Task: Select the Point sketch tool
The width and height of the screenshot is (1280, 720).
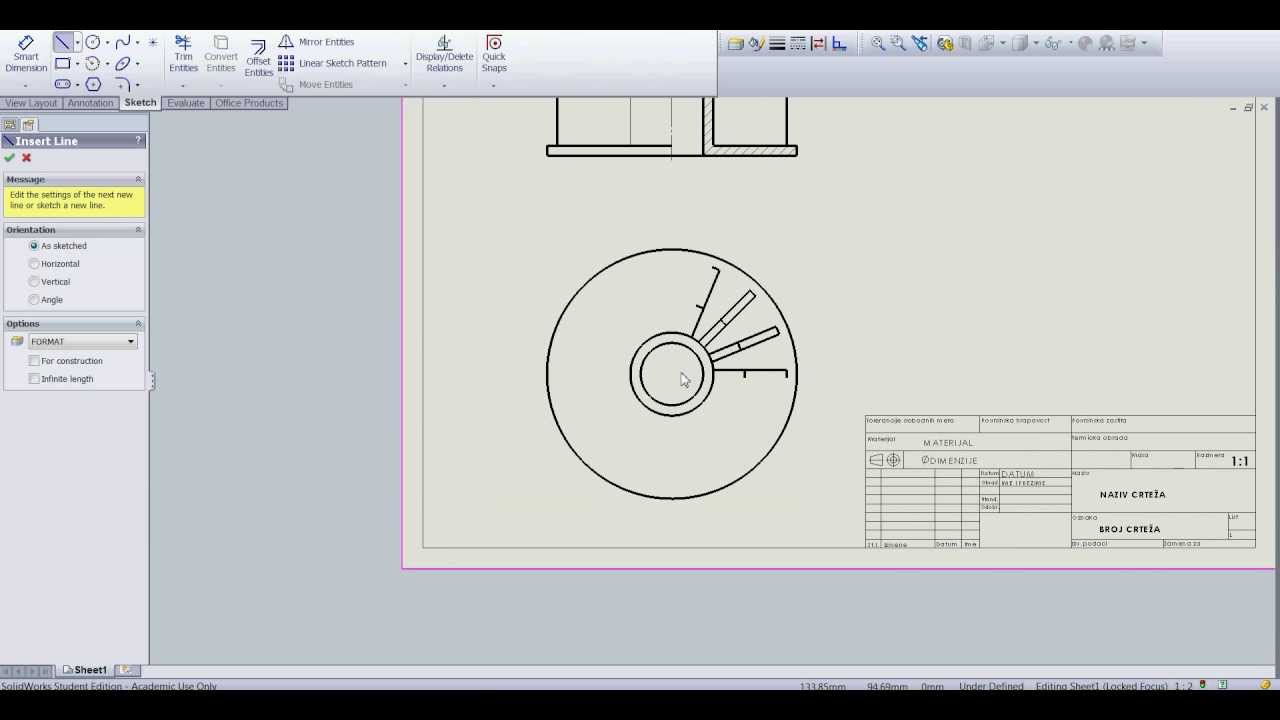Action: pyautogui.click(x=152, y=42)
